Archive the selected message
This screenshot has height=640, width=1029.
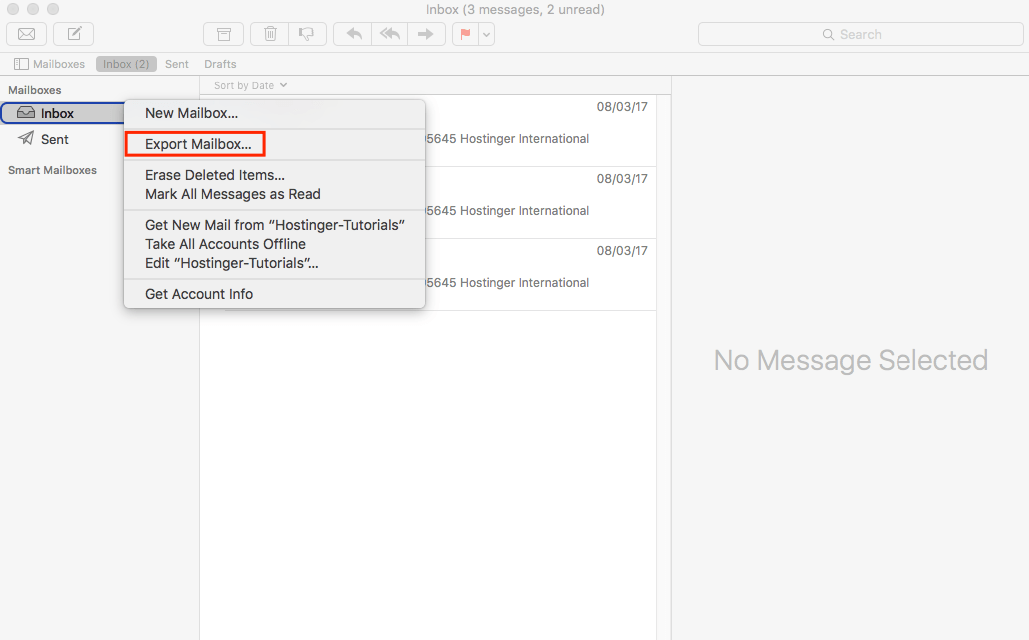[x=223, y=34]
